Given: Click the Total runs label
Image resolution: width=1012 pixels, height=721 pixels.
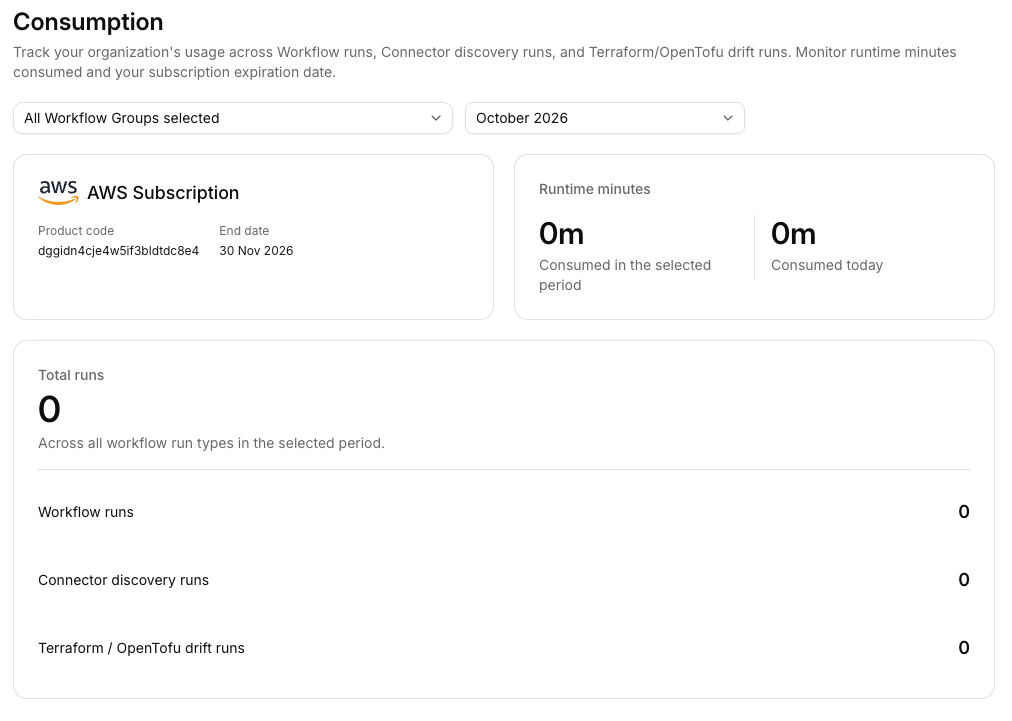Looking at the screenshot, I should pyautogui.click(x=71, y=375).
